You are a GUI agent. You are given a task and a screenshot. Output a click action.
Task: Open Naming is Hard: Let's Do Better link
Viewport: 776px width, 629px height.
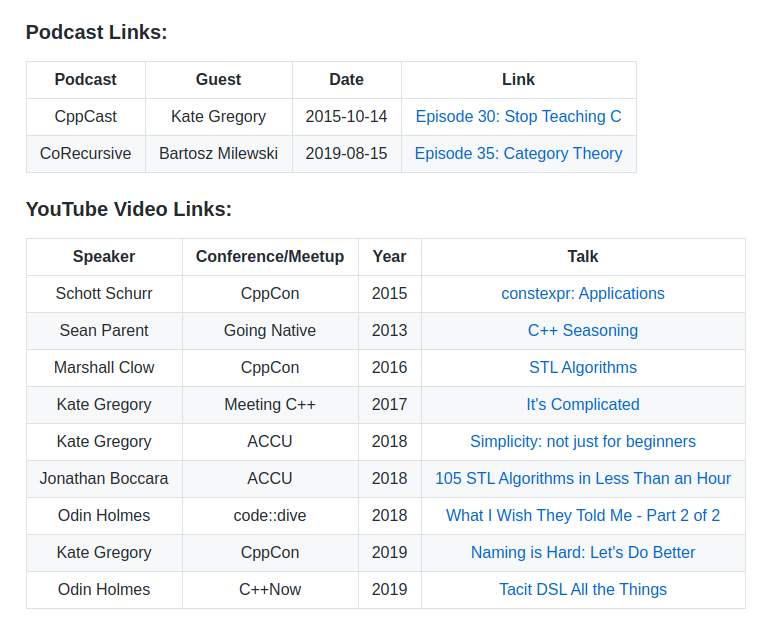(582, 553)
